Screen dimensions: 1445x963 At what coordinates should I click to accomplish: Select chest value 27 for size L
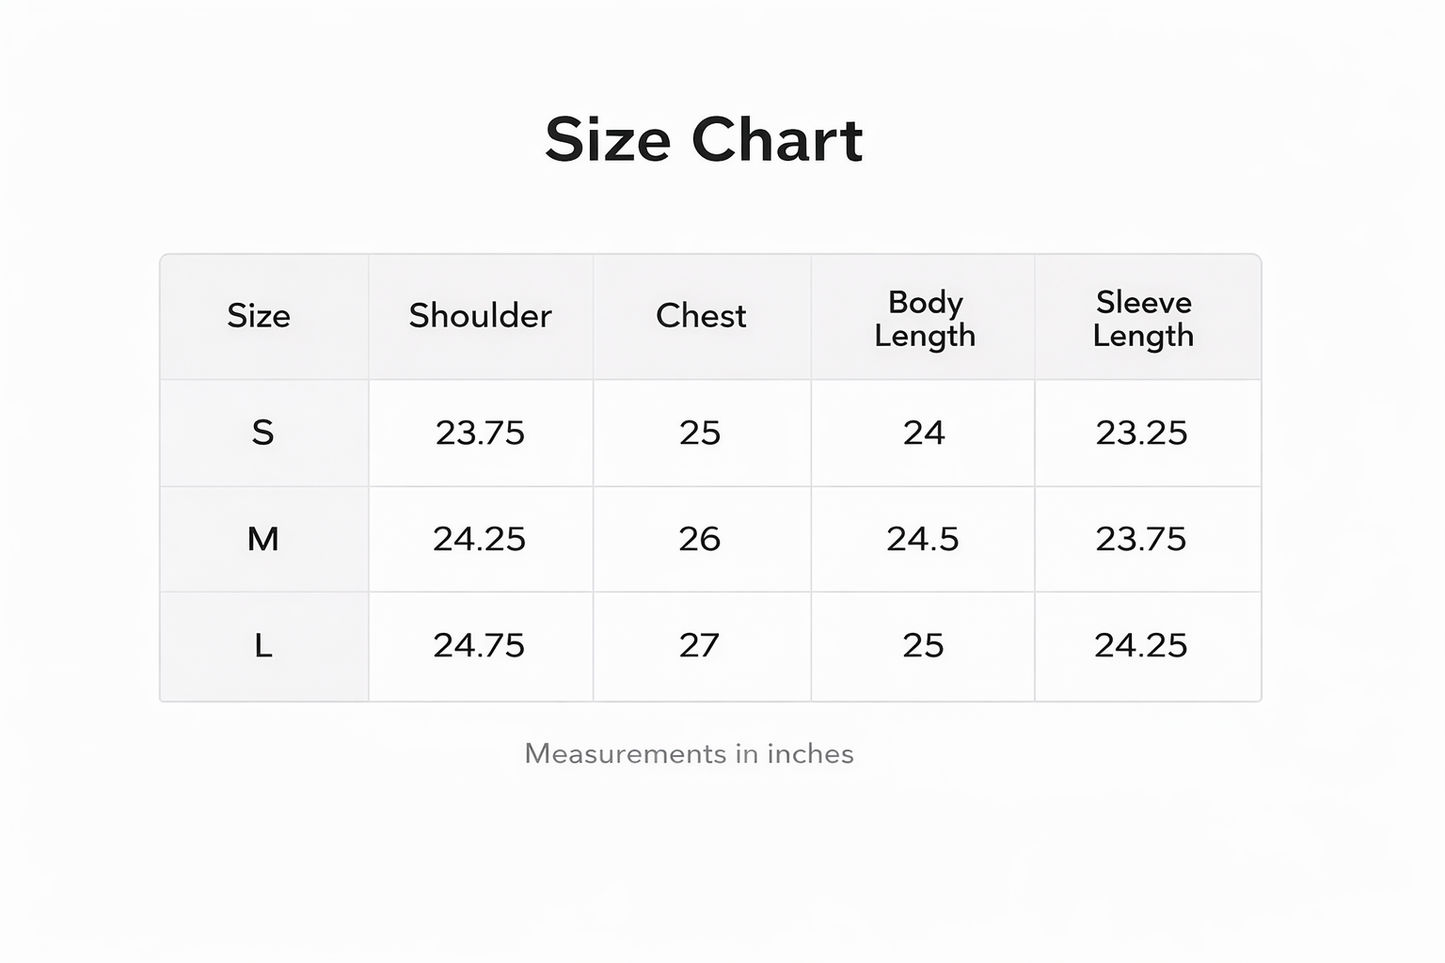pyautogui.click(x=699, y=646)
